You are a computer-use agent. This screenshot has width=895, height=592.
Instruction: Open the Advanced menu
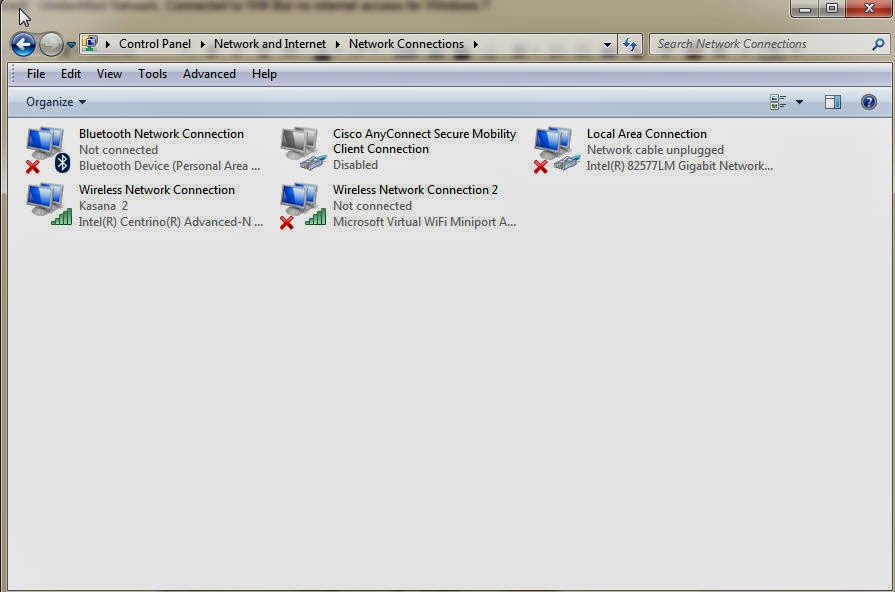point(209,74)
